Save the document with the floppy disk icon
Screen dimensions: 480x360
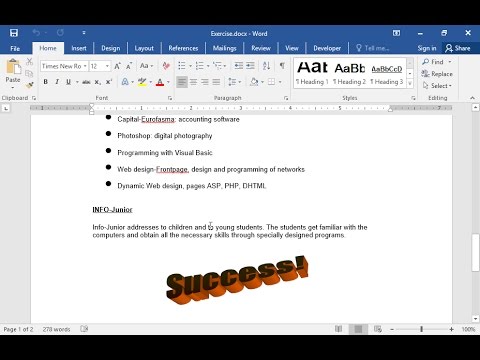tap(14, 33)
